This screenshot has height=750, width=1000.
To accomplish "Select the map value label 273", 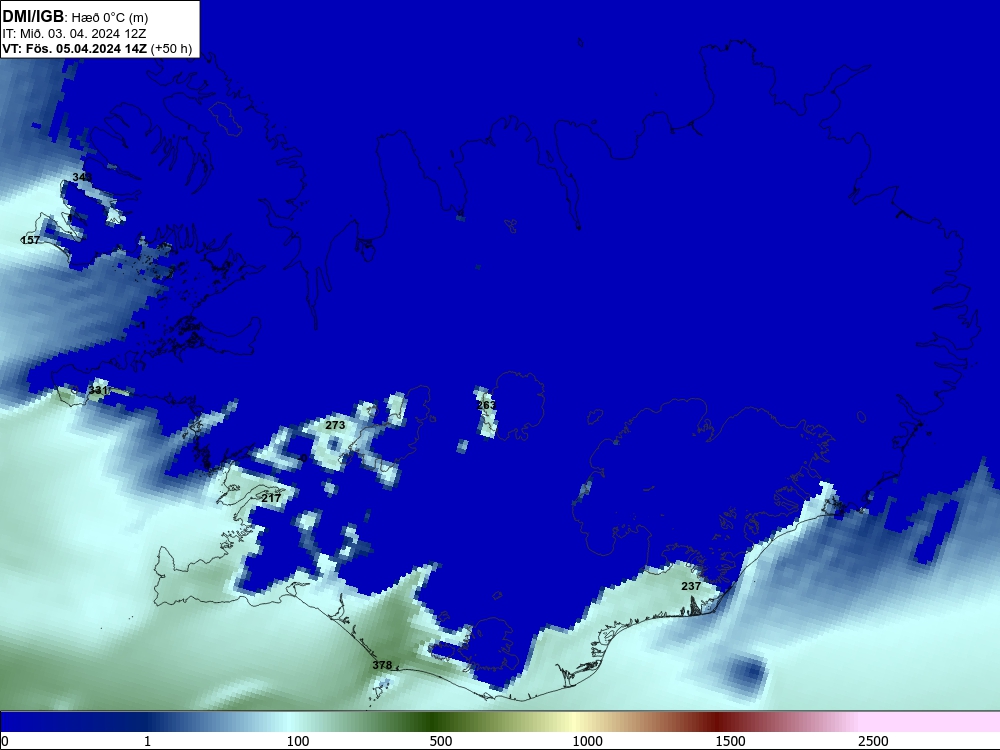I will pos(335,425).
